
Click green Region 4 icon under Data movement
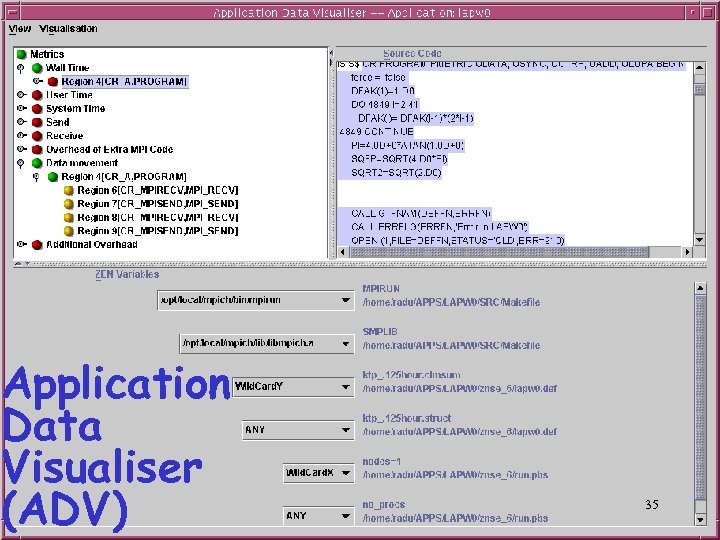coord(53,177)
